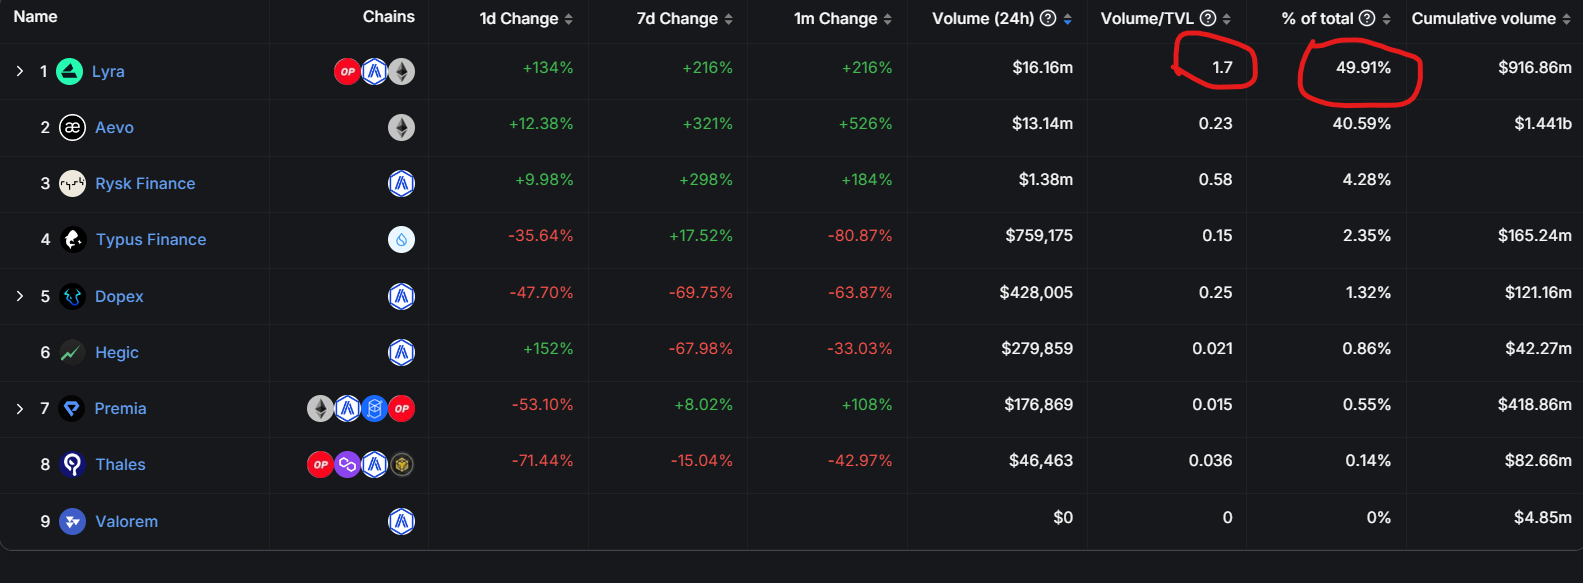Open the Premia protocol link
Image resolution: width=1583 pixels, height=583 pixels.
(x=120, y=408)
